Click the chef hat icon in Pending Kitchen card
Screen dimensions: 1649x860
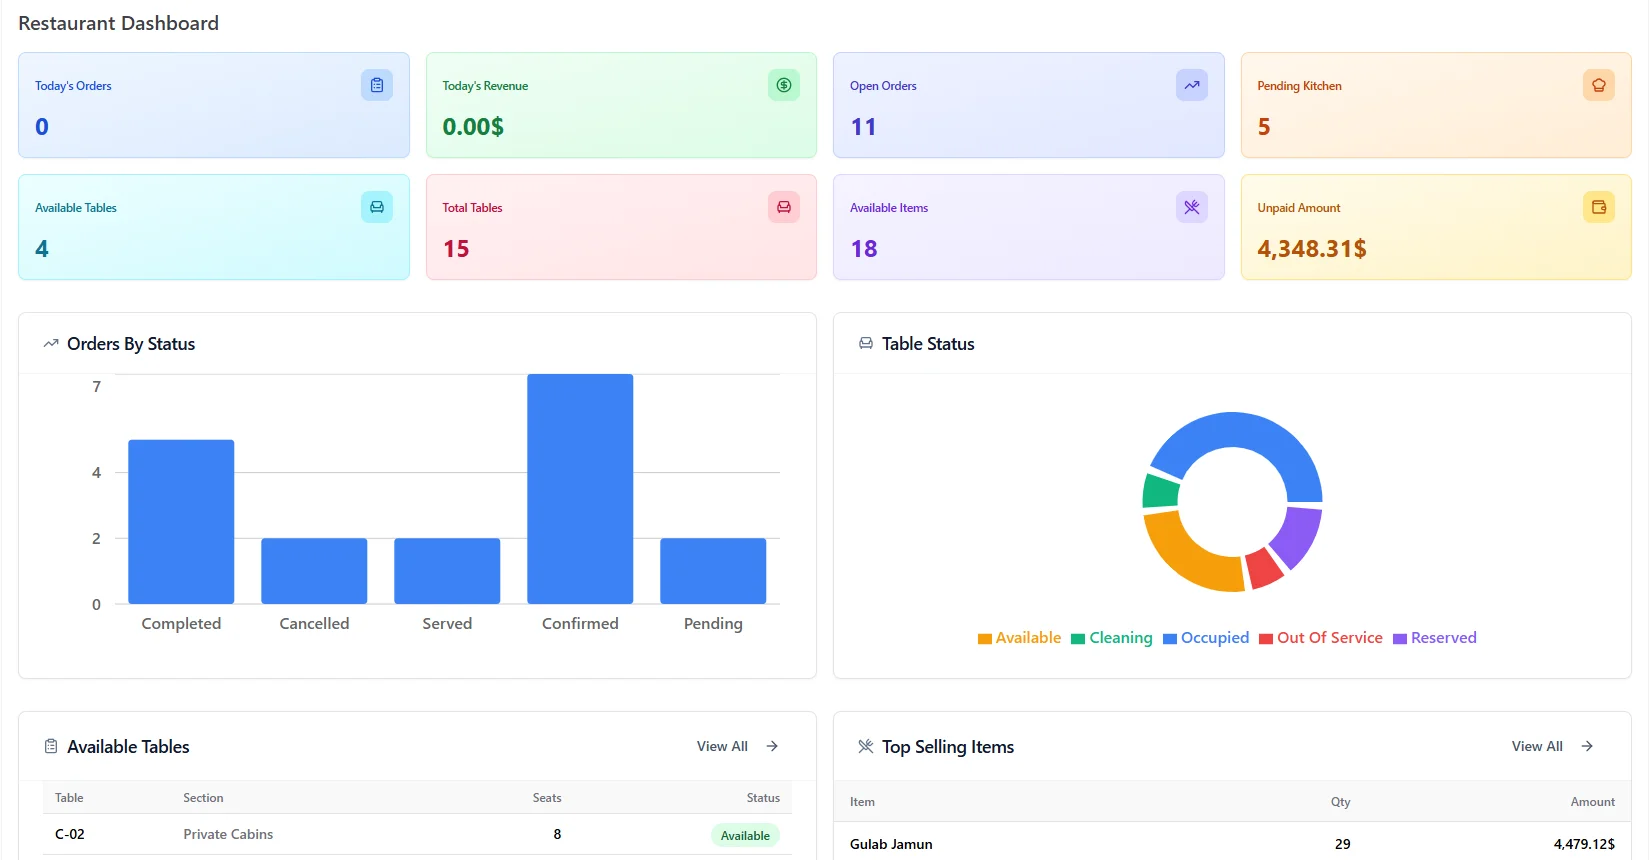coord(1599,85)
